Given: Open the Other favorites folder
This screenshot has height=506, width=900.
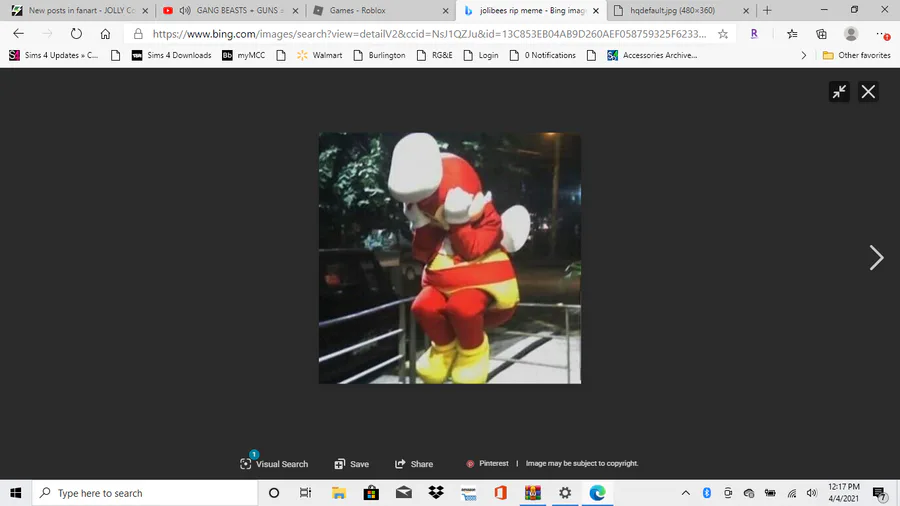Looking at the screenshot, I should (x=856, y=55).
